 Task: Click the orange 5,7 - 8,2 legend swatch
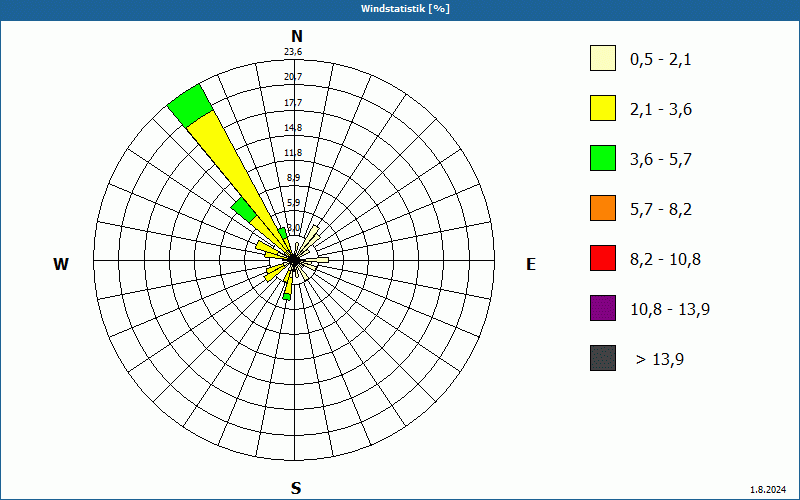click(603, 208)
